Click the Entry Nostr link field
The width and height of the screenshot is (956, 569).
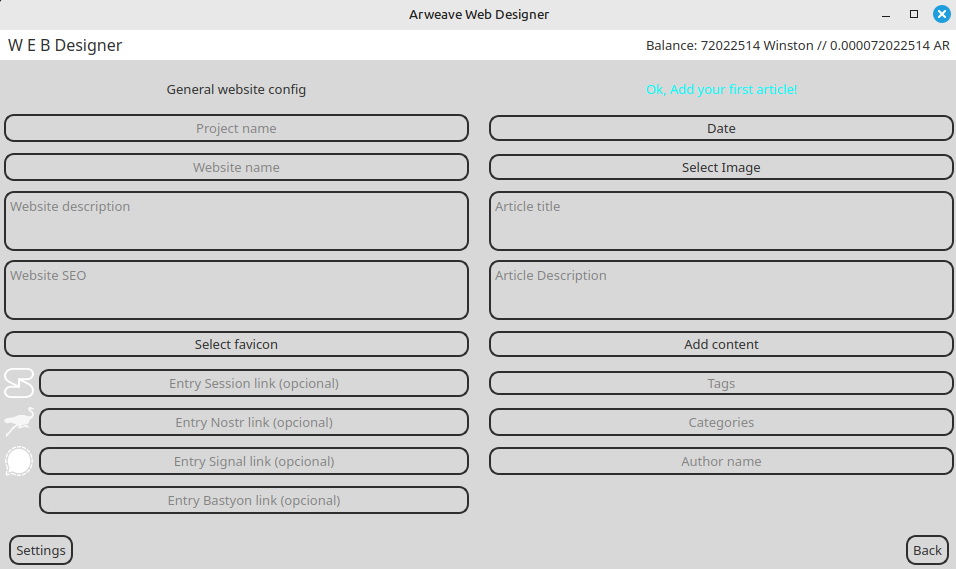tap(254, 422)
